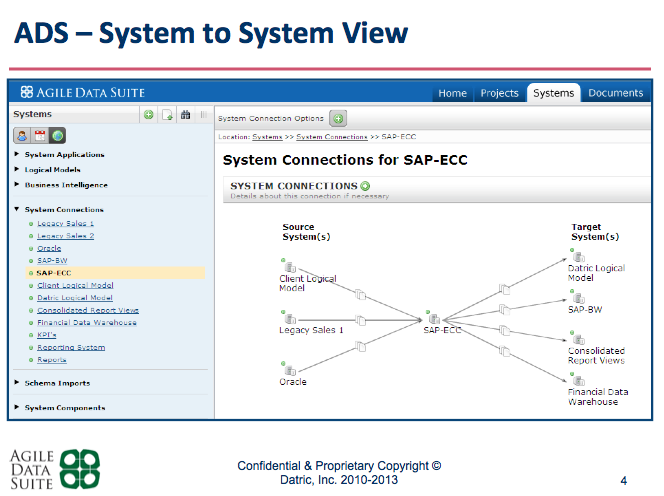The height and width of the screenshot is (496, 664).
Task: Open the Client Logical Model link
Action: 75,285
